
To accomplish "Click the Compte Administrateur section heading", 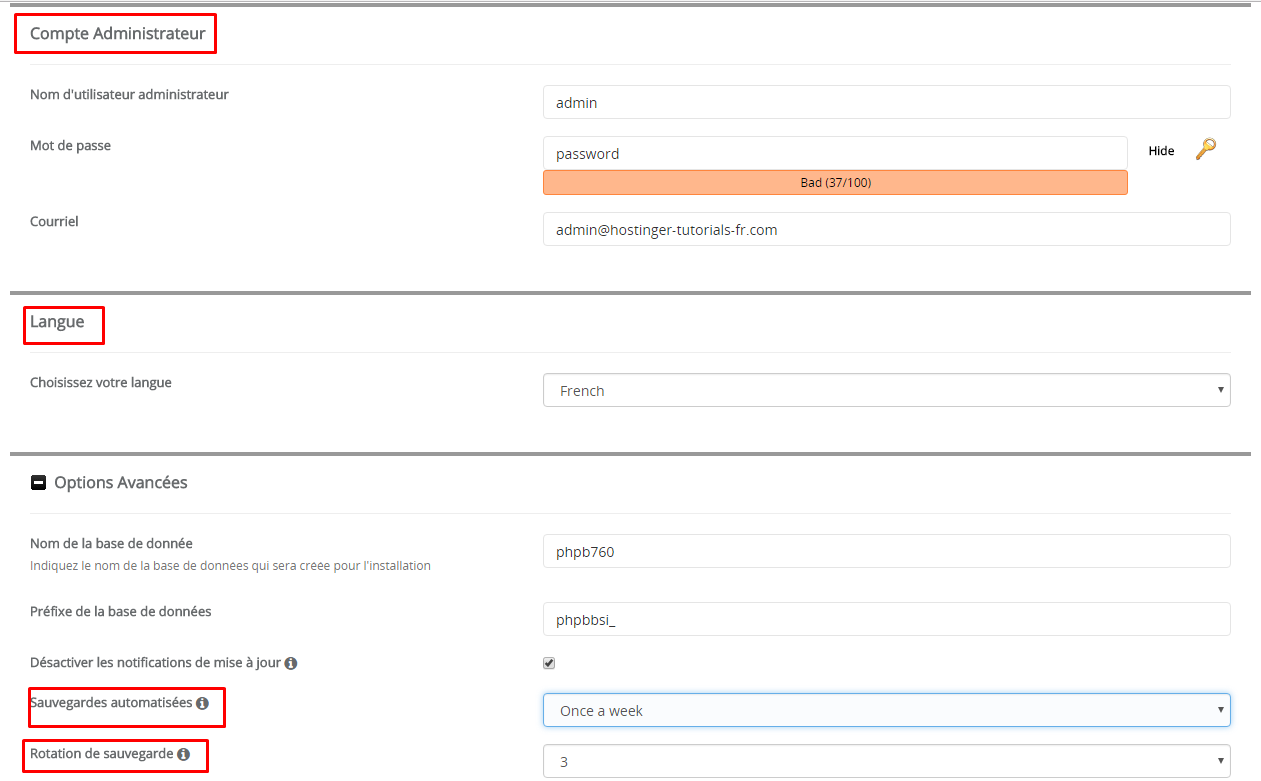I will point(118,34).
